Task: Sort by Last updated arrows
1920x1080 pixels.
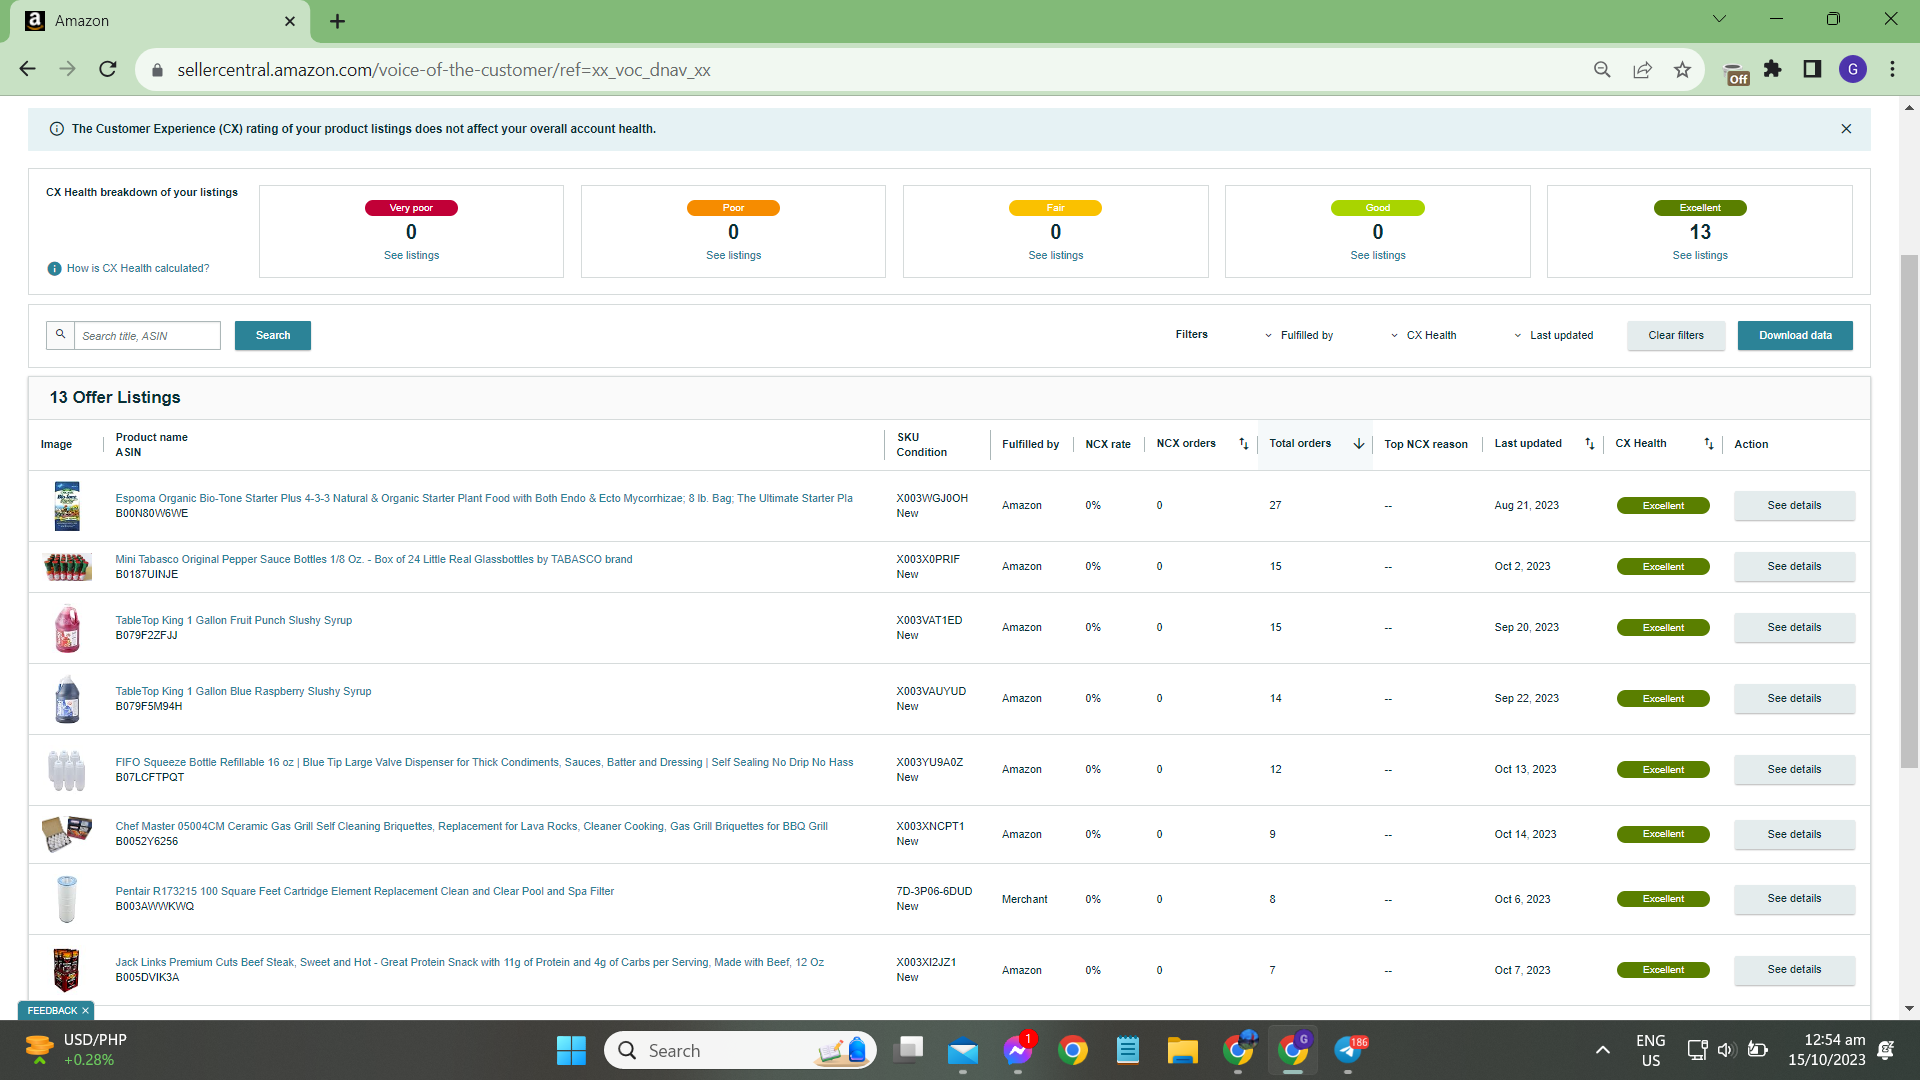Action: (x=1589, y=444)
